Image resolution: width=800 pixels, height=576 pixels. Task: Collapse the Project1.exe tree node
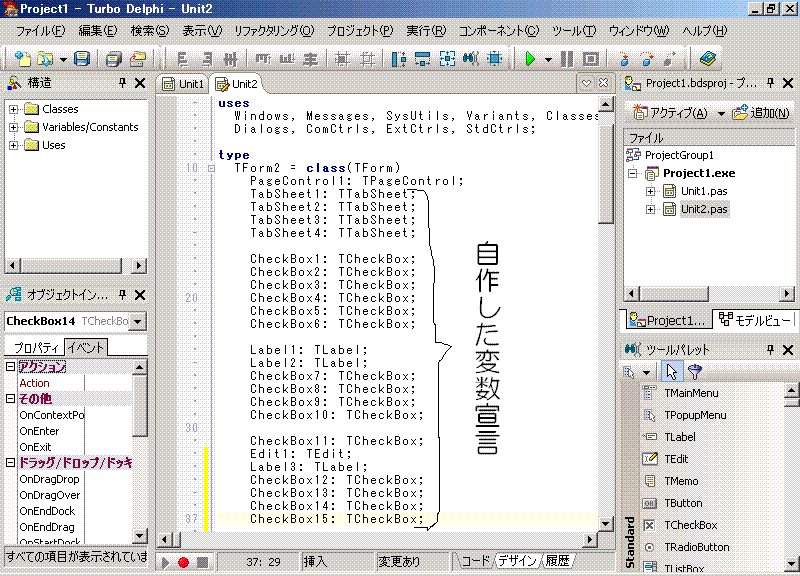(x=633, y=173)
